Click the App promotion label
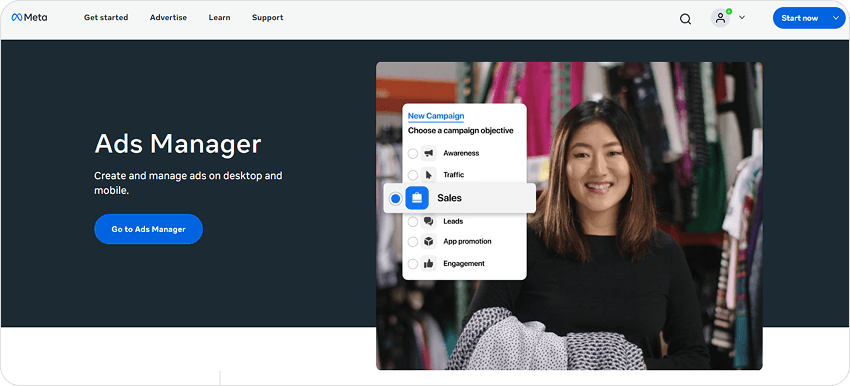 (x=467, y=241)
